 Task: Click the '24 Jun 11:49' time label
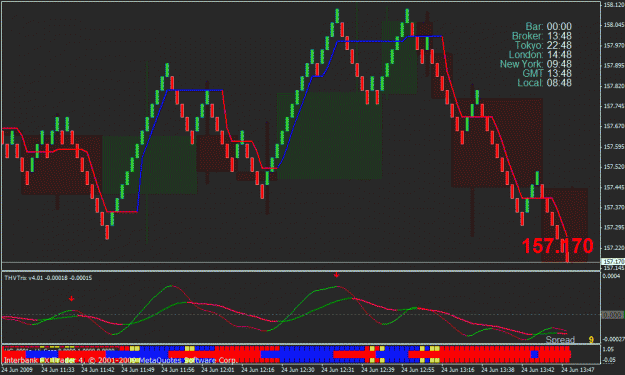click(138, 370)
